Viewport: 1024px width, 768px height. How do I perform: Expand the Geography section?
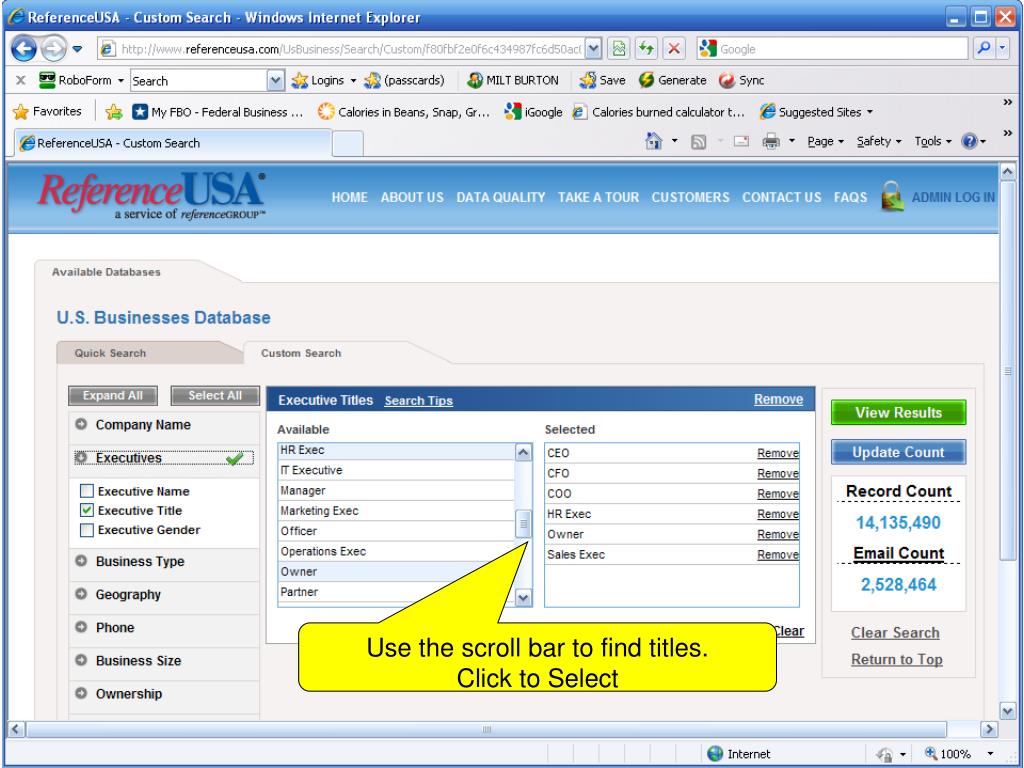81,594
